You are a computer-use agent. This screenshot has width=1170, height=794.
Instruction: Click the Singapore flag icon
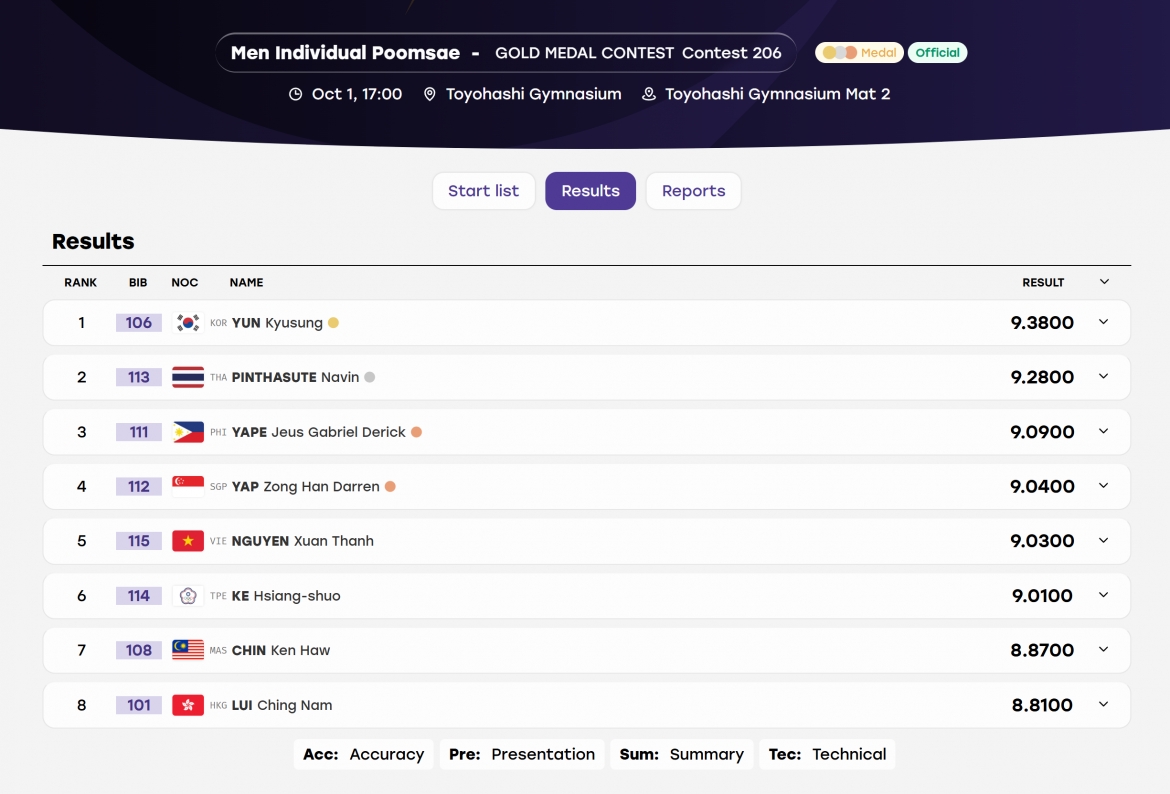tap(188, 487)
